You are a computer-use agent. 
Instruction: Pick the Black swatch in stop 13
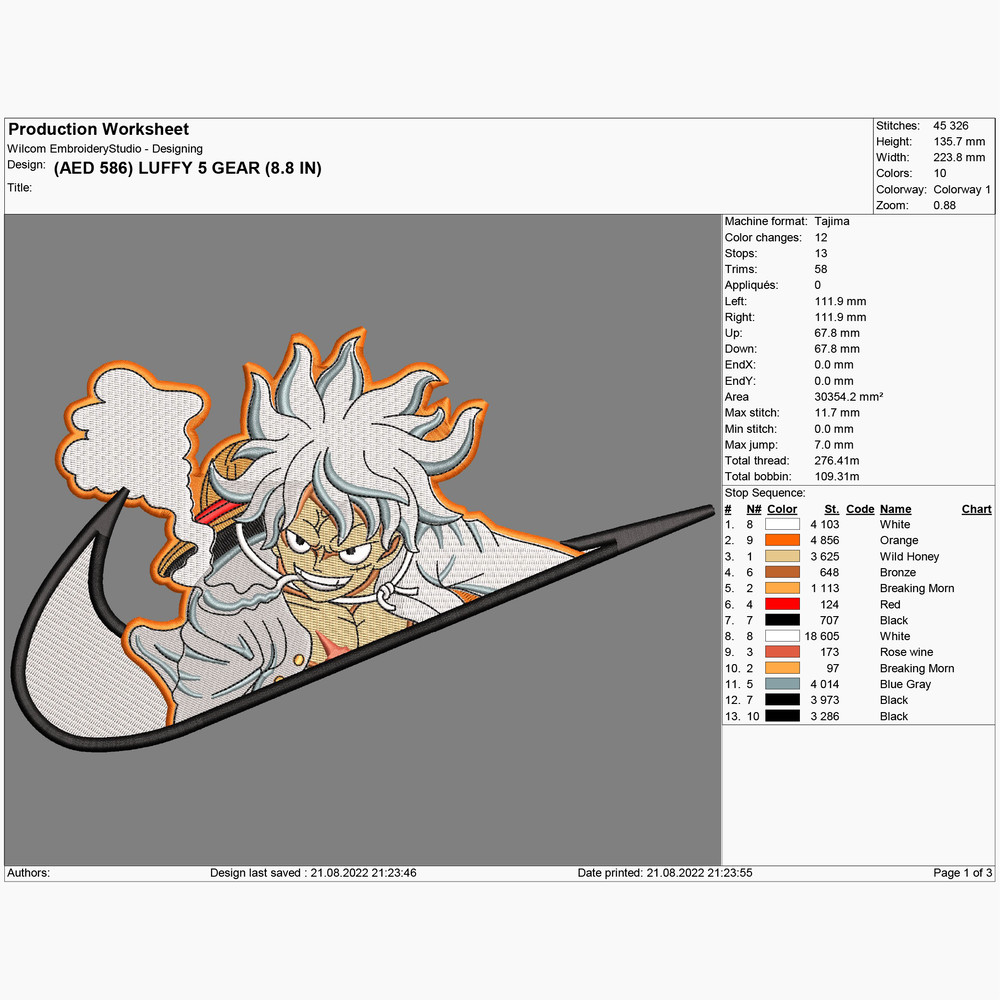782,716
